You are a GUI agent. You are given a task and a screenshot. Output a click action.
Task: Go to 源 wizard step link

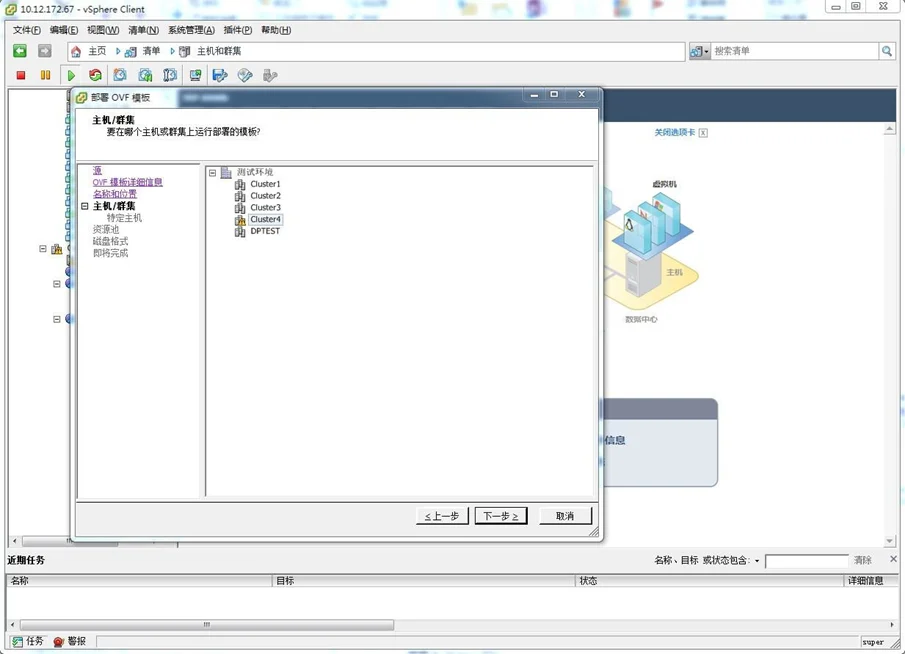click(x=97, y=170)
